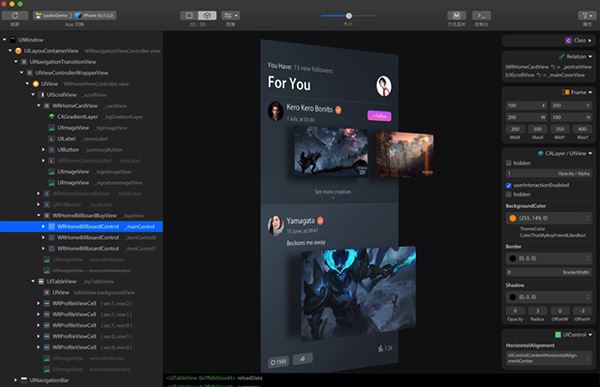Screen dimensions: 600x387
Task: Click the green UIControl section icon
Action: (x=558, y=335)
